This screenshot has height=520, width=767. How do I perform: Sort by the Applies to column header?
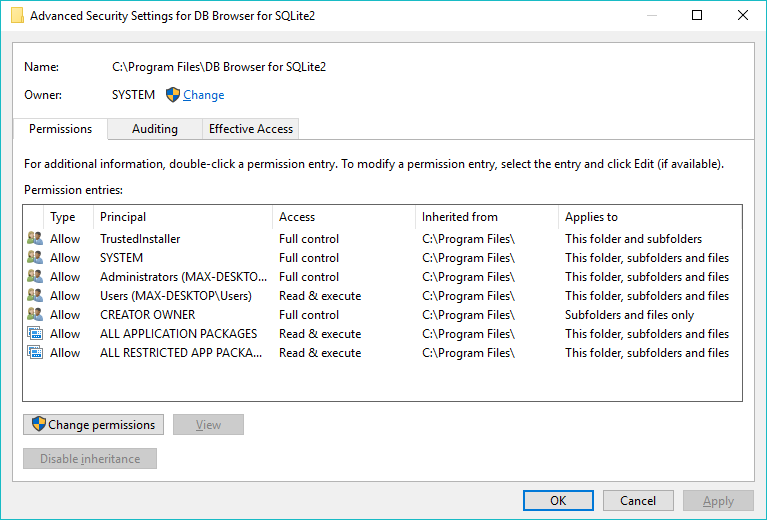click(650, 217)
